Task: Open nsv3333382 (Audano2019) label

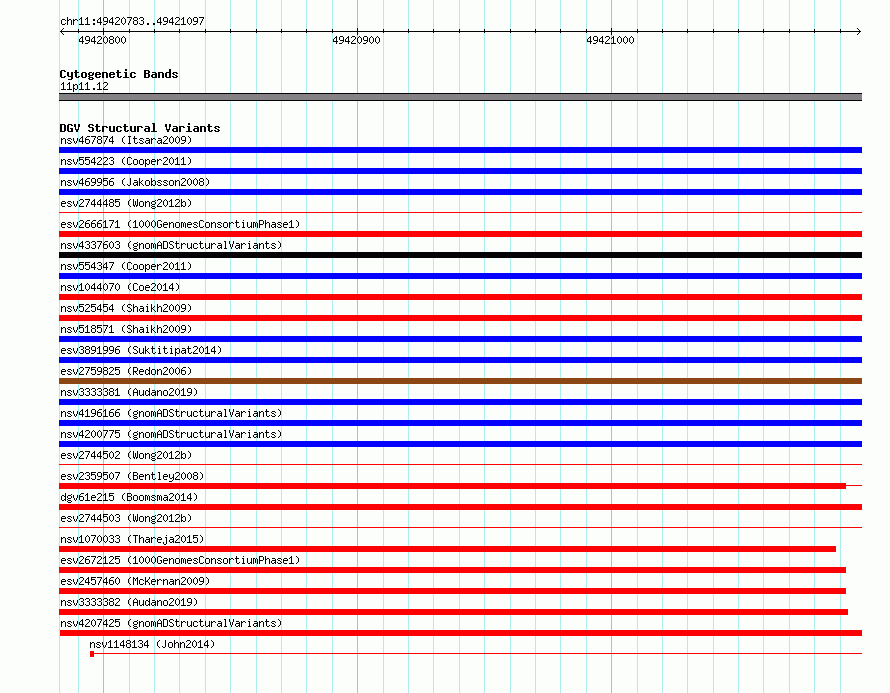Action: pyautogui.click(x=129, y=602)
